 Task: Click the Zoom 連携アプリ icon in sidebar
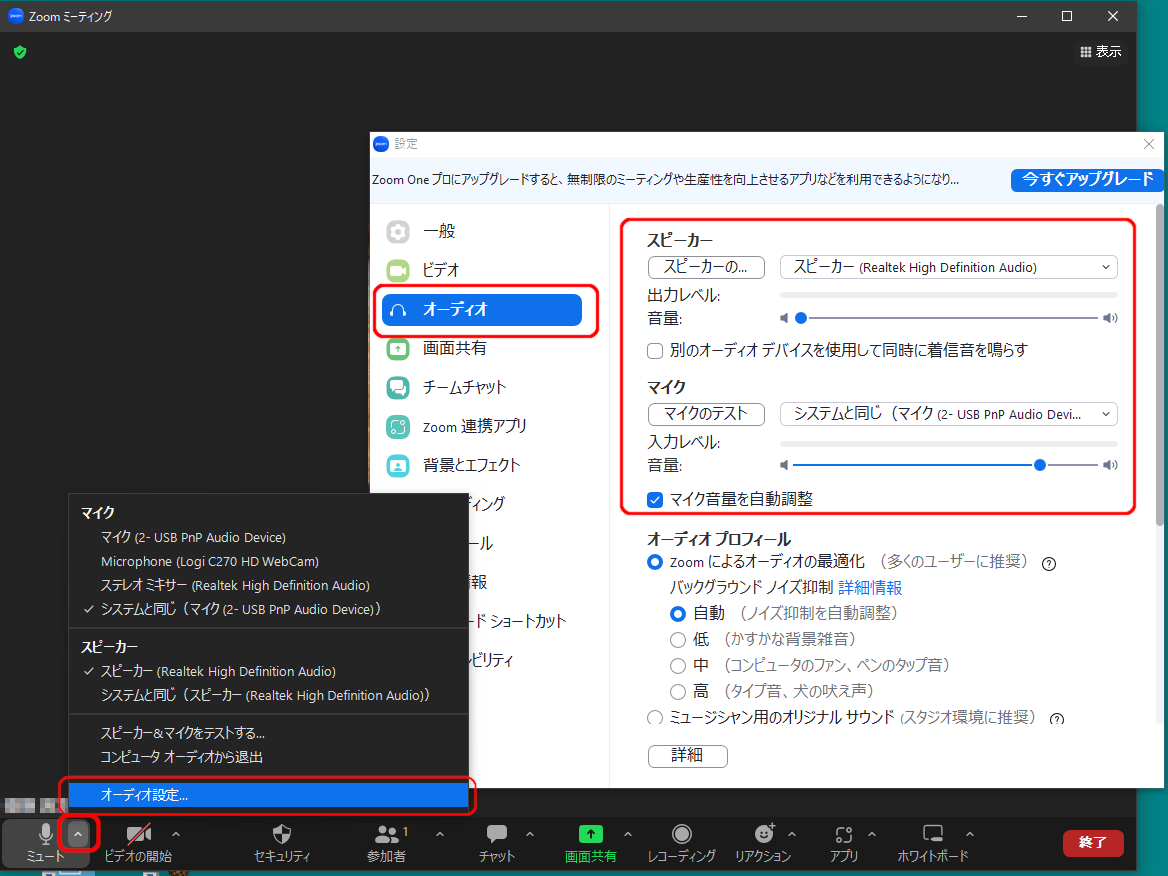[398, 427]
